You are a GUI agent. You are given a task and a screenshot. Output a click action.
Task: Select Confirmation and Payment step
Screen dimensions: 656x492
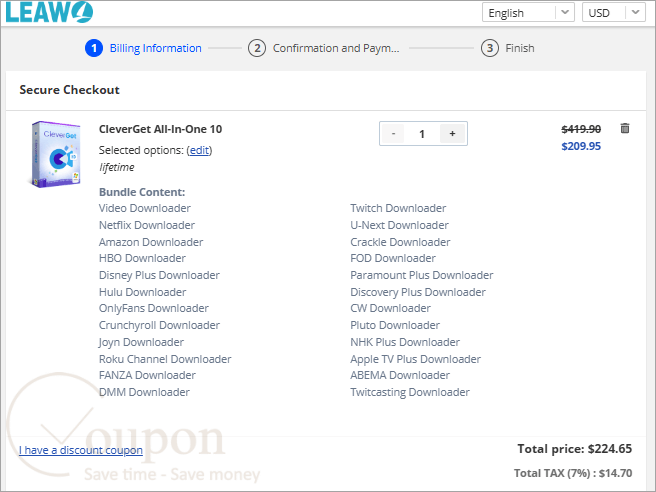click(324, 48)
